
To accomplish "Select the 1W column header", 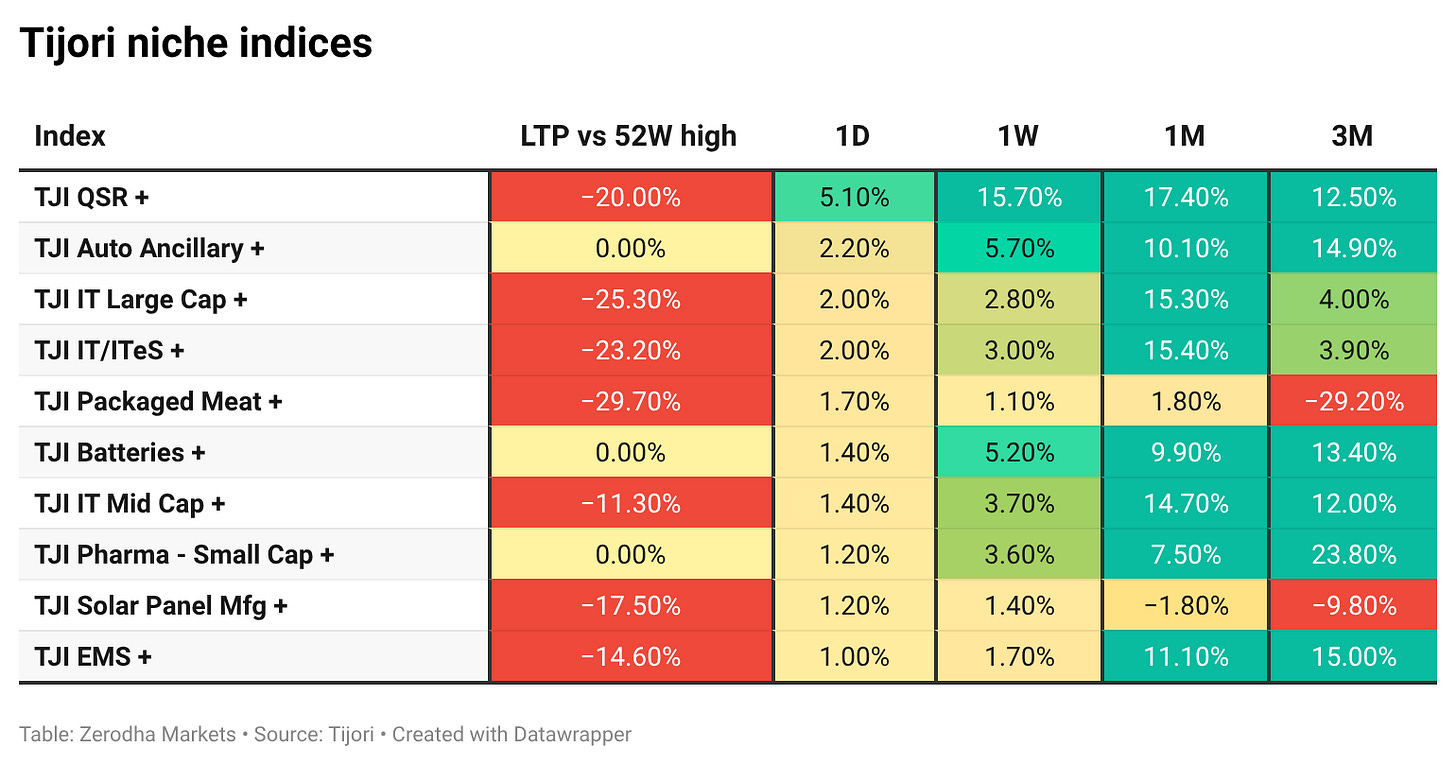I will [x=1018, y=135].
